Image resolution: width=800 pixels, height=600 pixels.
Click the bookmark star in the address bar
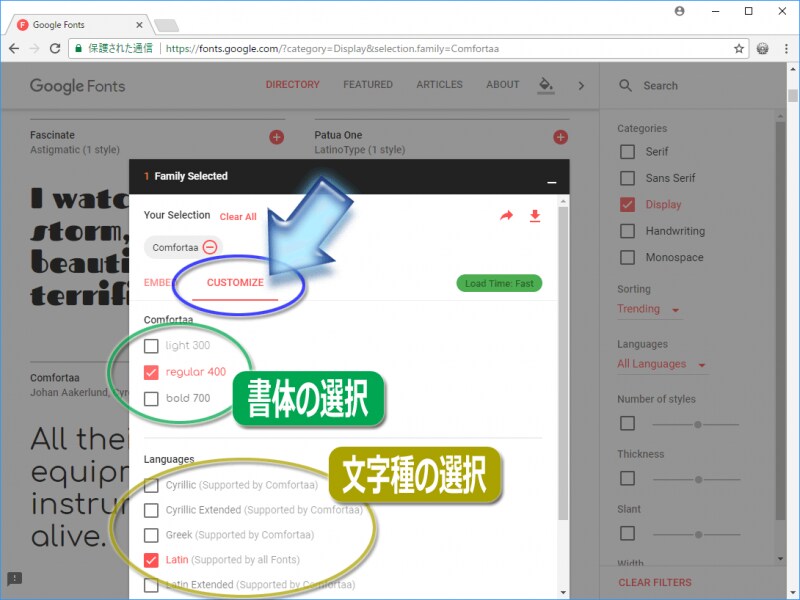coord(738,47)
